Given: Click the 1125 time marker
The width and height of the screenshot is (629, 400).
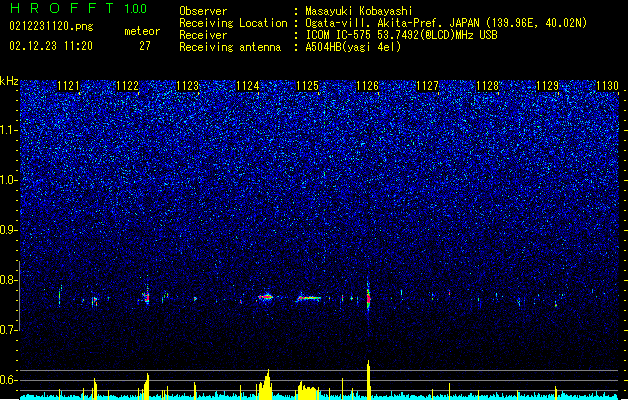Looking at the screenshot, I should 307,86.
